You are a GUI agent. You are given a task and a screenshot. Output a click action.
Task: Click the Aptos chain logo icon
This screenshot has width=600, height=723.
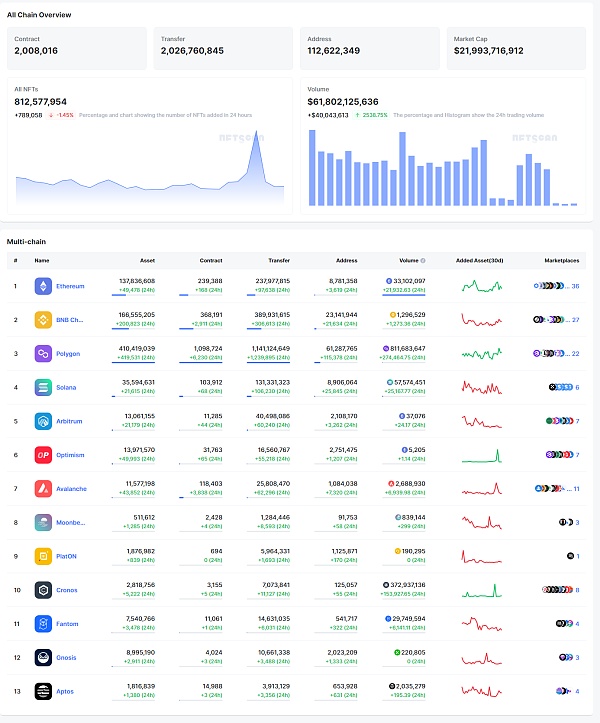[x=43, y=691]
